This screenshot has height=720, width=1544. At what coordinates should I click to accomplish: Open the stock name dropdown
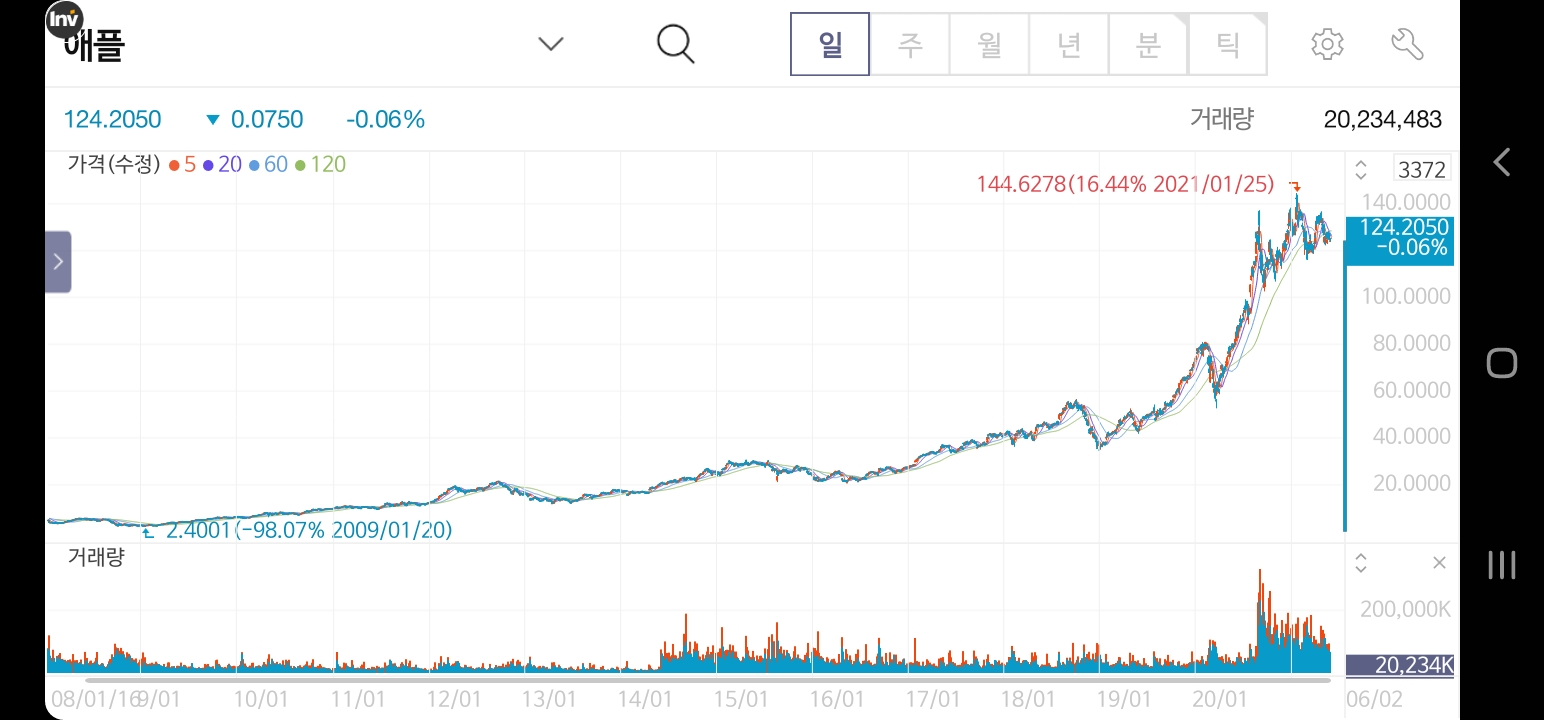[x=550, y=43]
